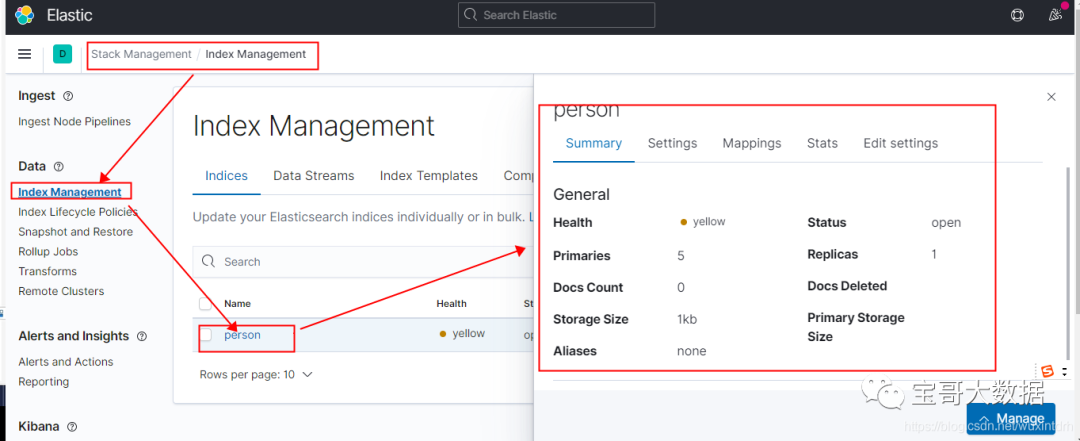Sort by the Name column header
Image resolution: width=1080 pixels, height=441 pixels.
pos(238,303)
